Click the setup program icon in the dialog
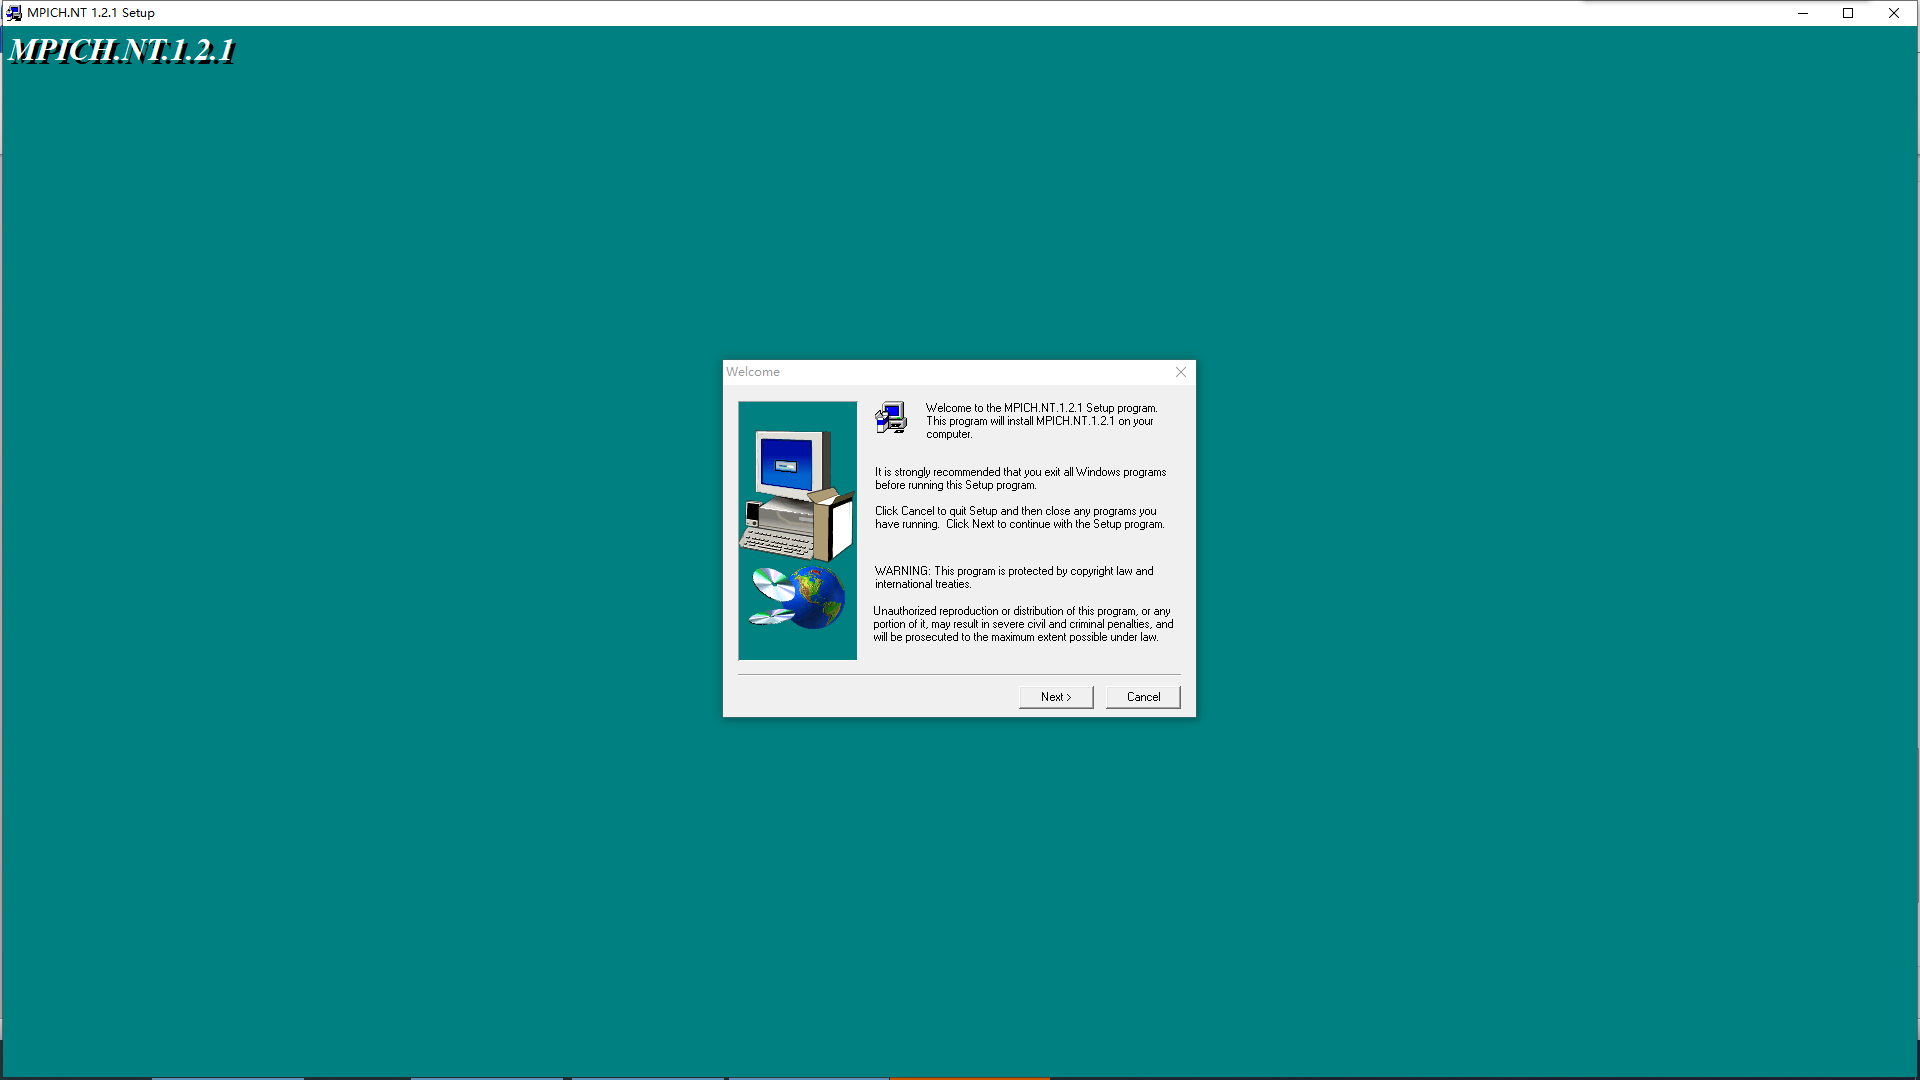 point(890,417)
